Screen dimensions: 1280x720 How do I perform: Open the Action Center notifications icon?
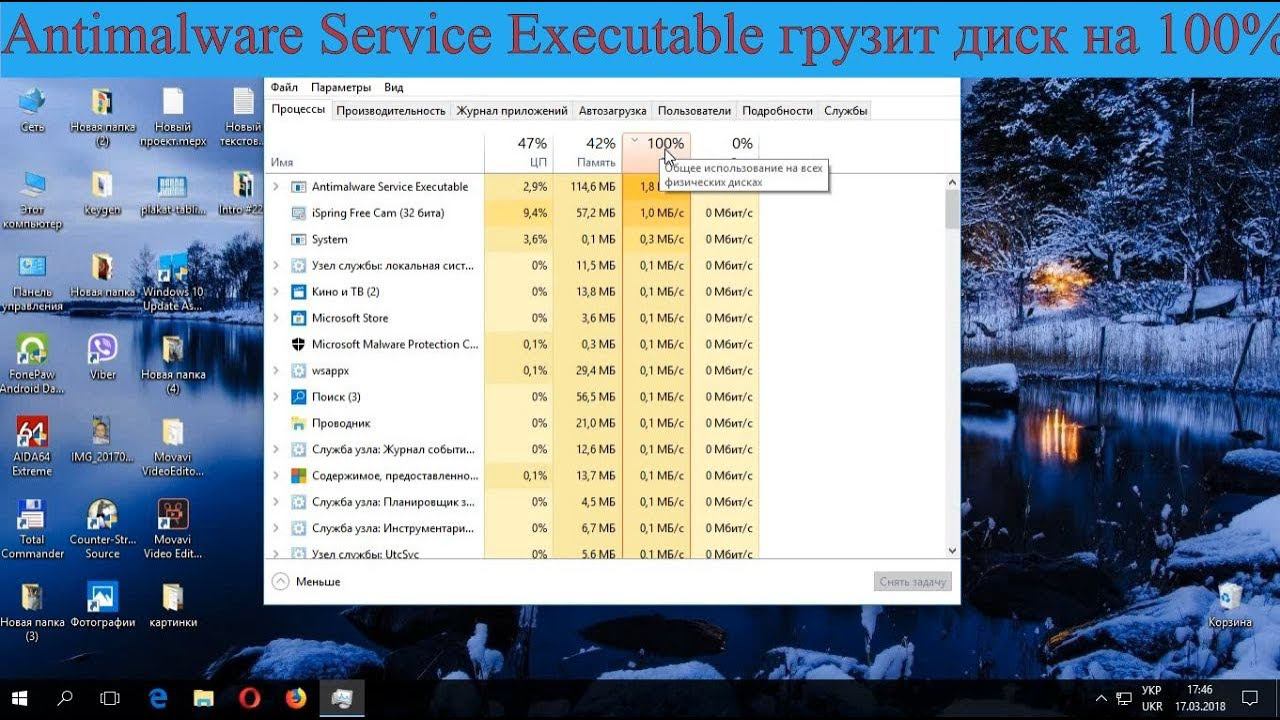pyautogui.click(x=1250, y=697)
